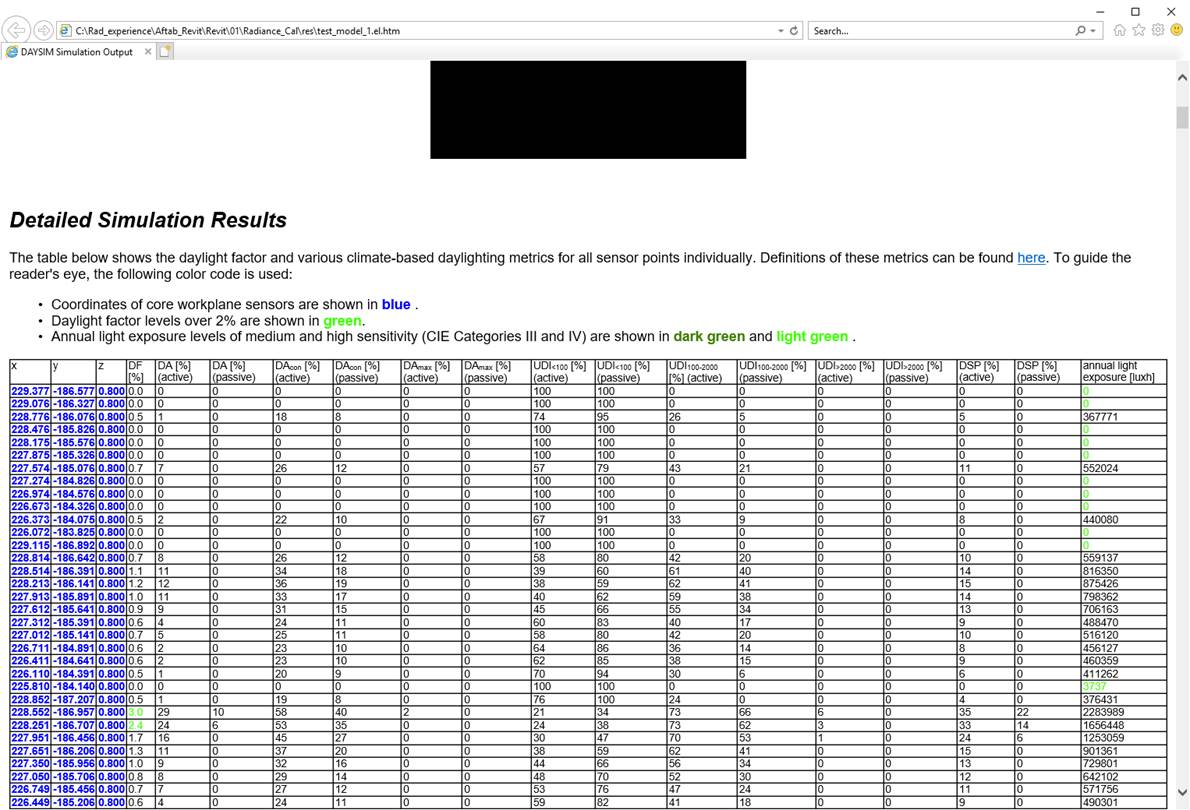This screenshot has height=810, width=1190.
Task: Click the y coordinate '-184.075' cell
Action: pyautogui.click(x=74, y=520)
